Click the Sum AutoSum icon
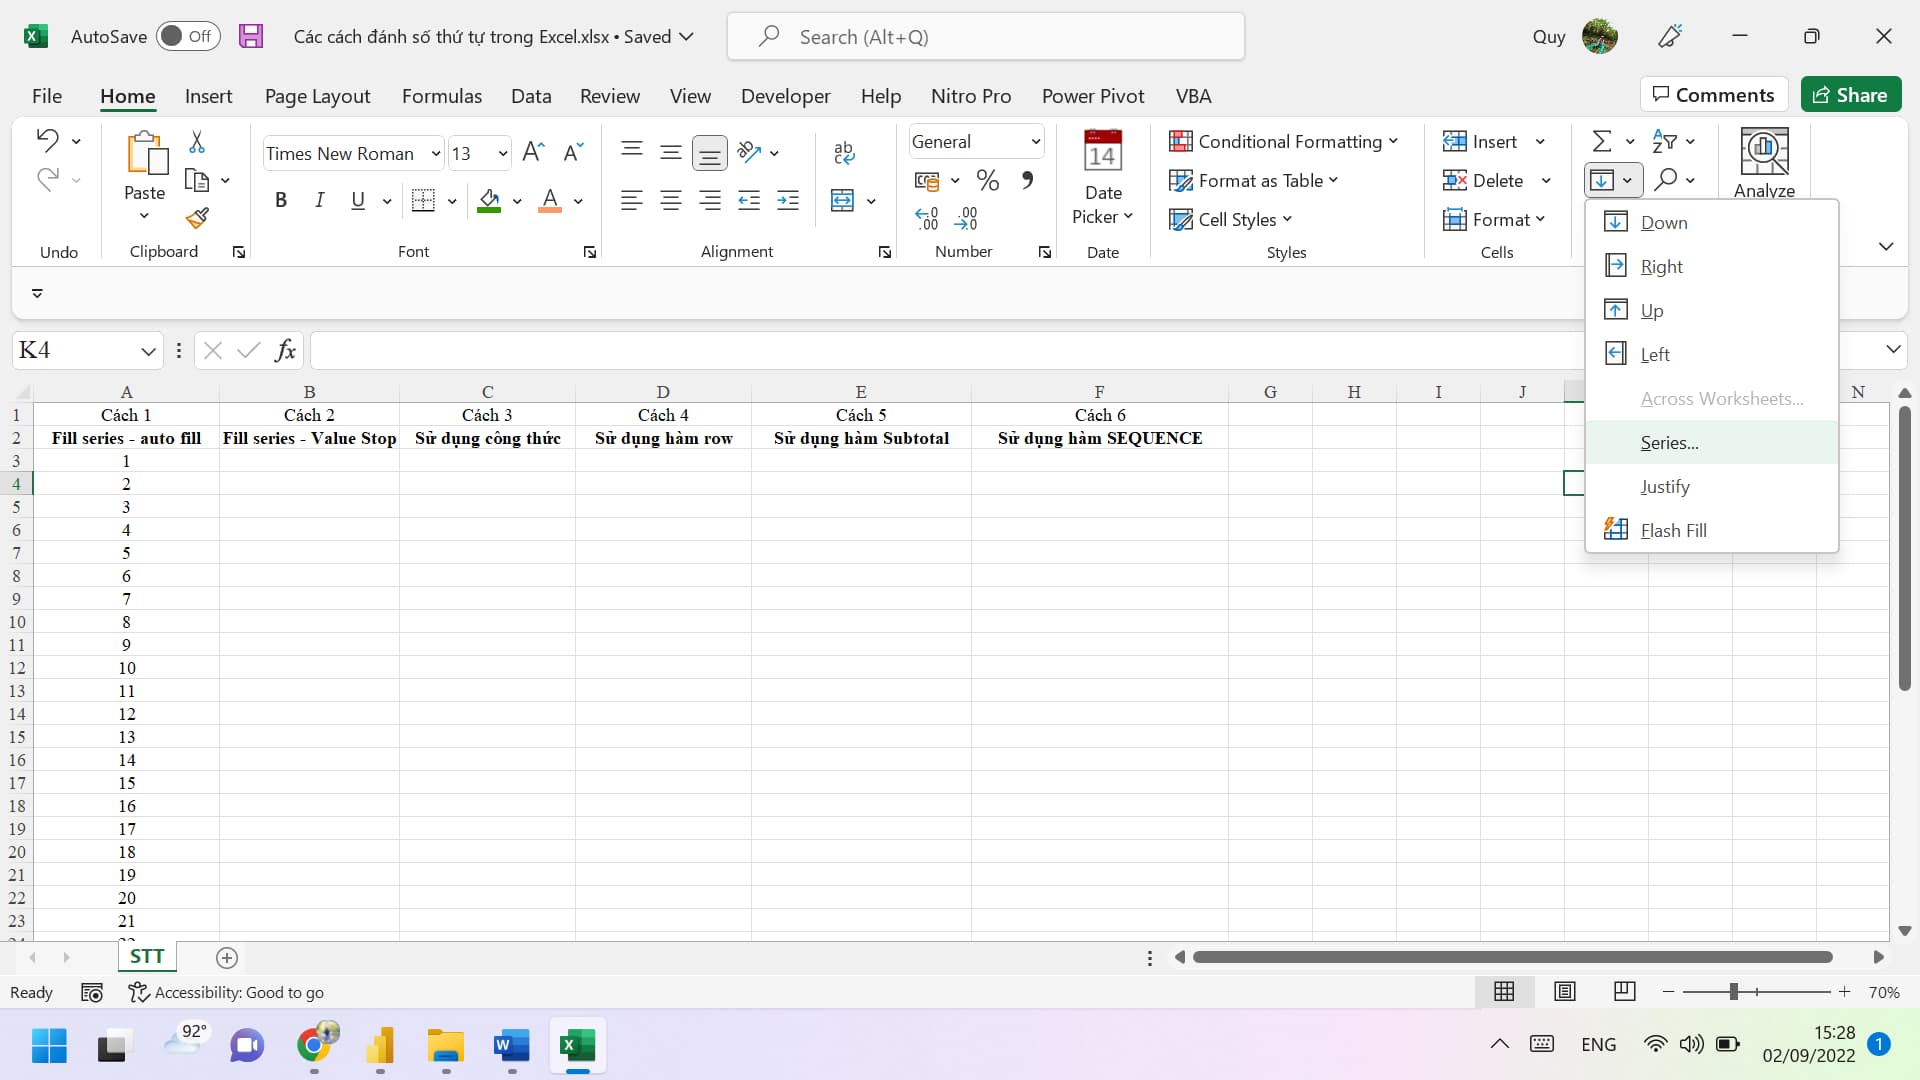The width and height of the screenshot is (1920, 1080). point(1602,140)
